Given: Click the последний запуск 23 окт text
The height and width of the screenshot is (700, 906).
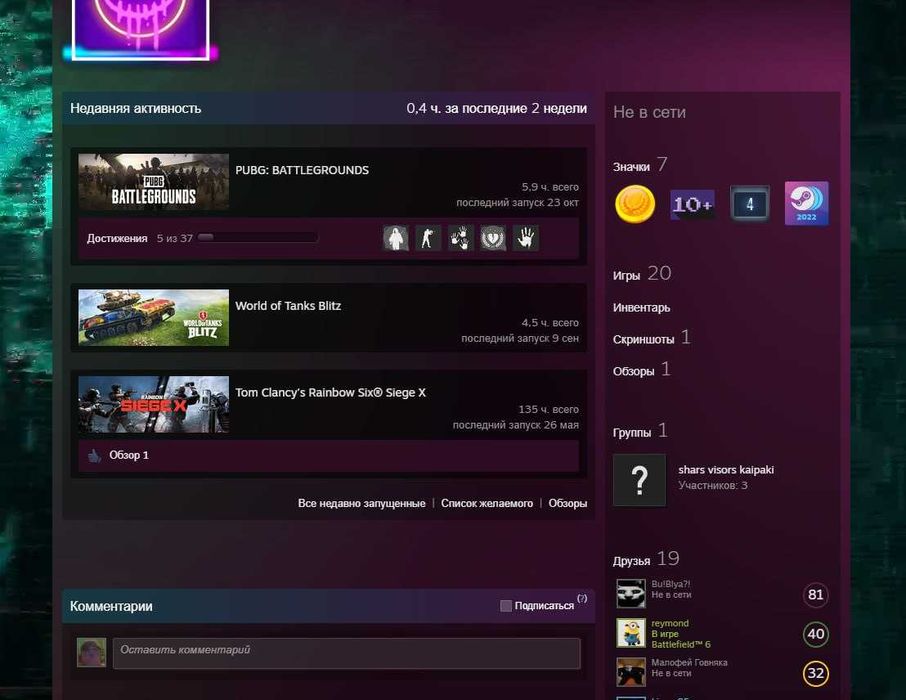Looking at the screenshot, I should pos(517,203).
